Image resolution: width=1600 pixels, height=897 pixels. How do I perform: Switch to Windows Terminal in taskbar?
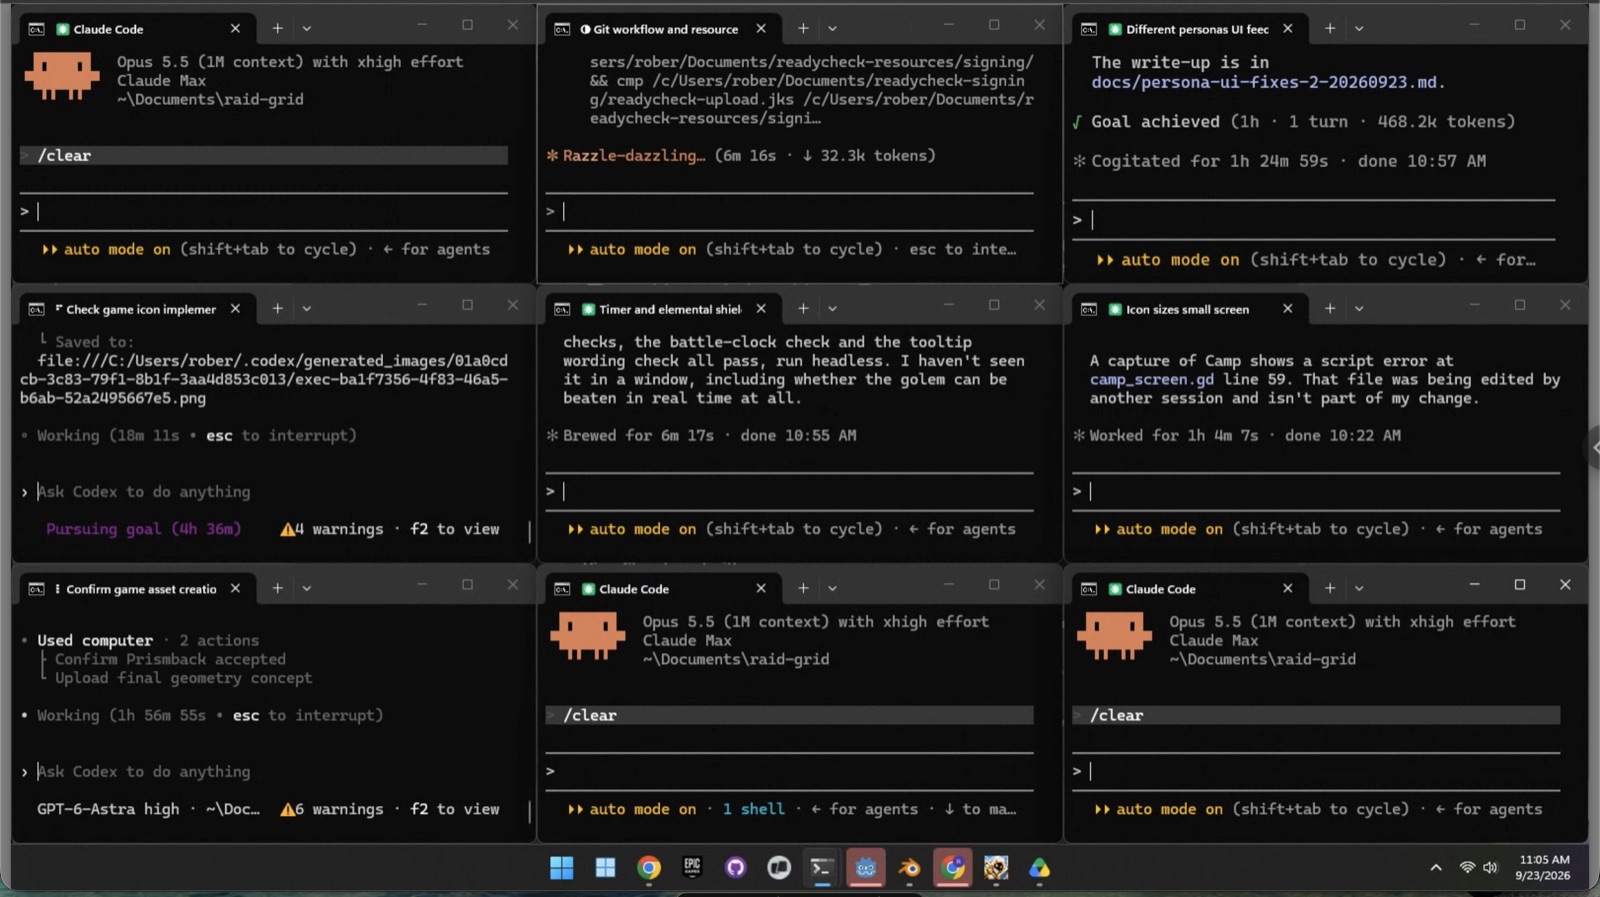[x=822, y=868]
